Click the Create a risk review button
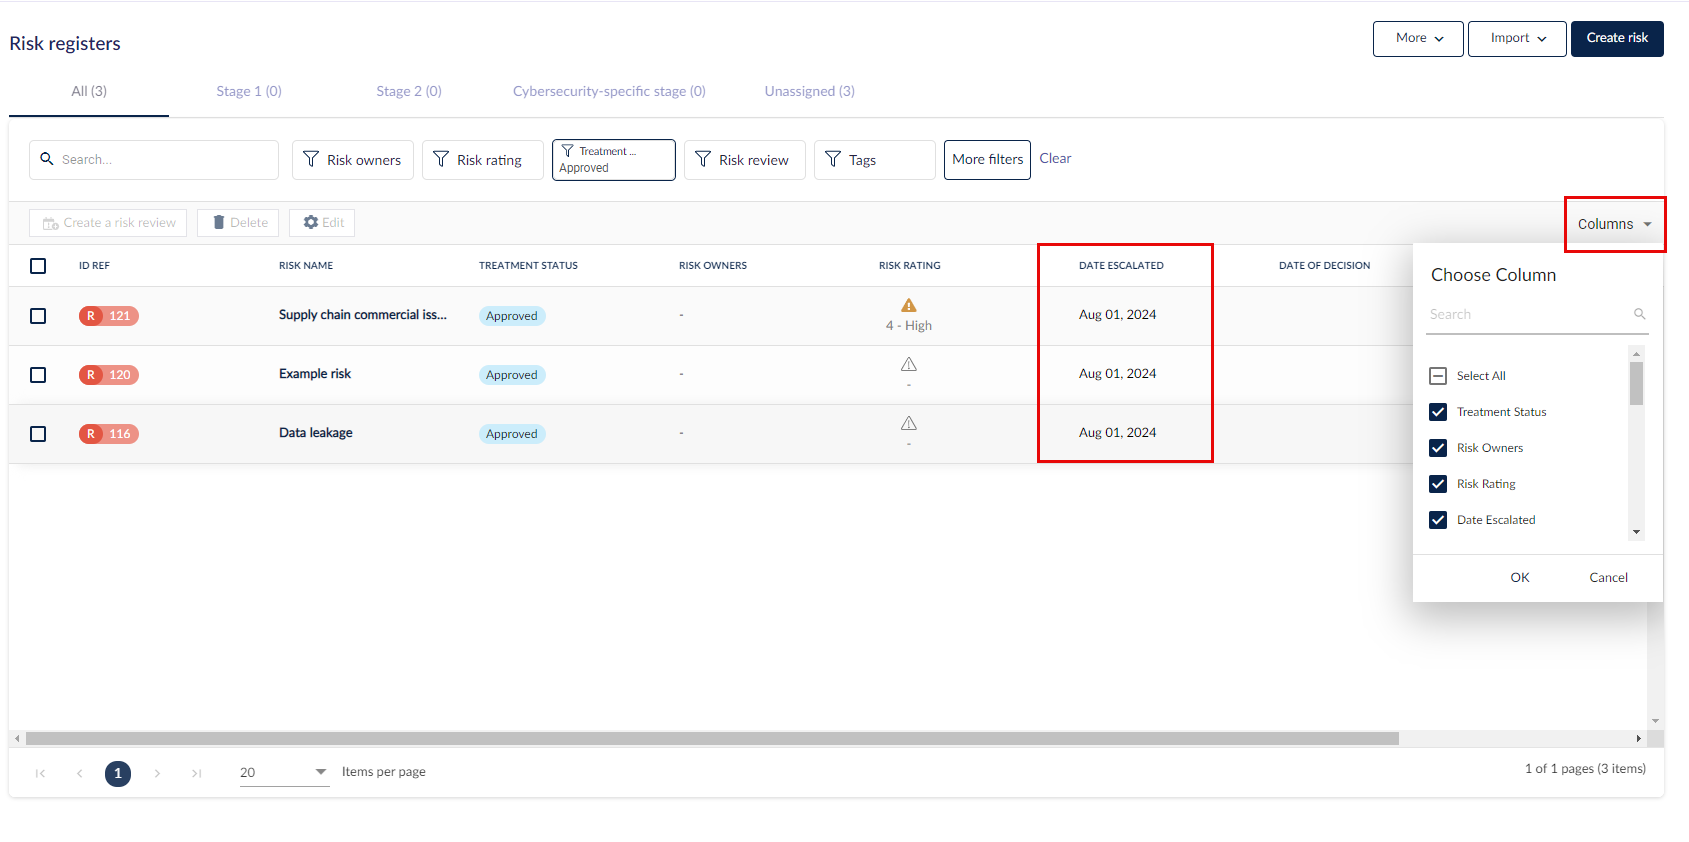This screenshot has height=842, width=1689. (108, 223)
